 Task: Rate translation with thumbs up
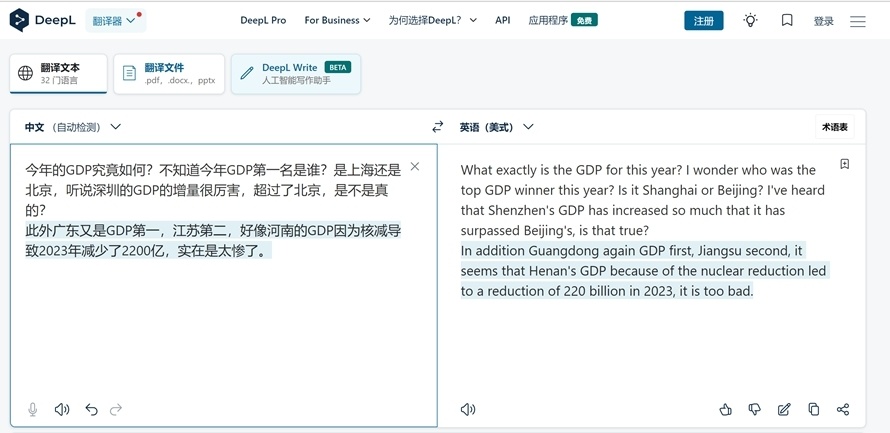[x=725, y=409]
